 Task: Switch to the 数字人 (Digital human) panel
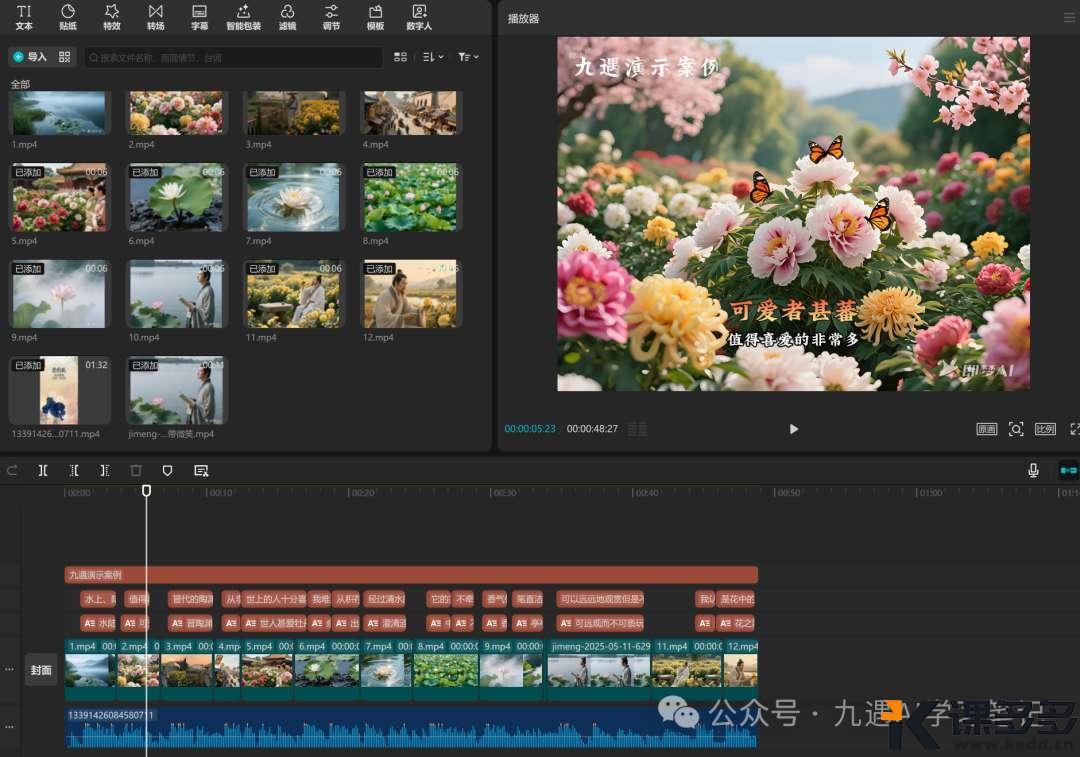click(x=419, y=17)
